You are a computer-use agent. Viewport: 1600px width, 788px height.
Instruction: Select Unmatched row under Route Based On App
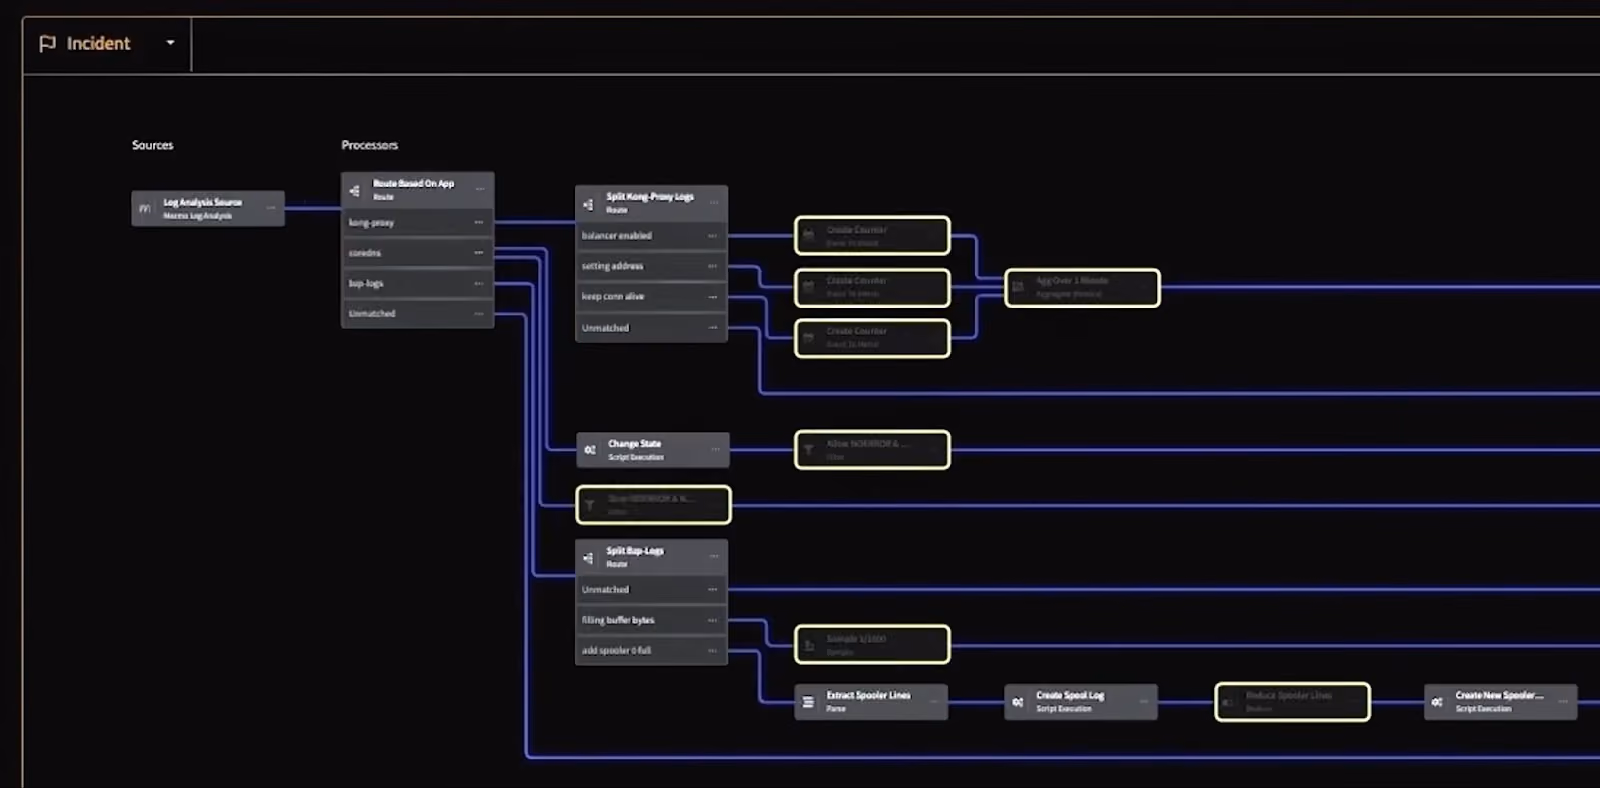pos(417,313)
